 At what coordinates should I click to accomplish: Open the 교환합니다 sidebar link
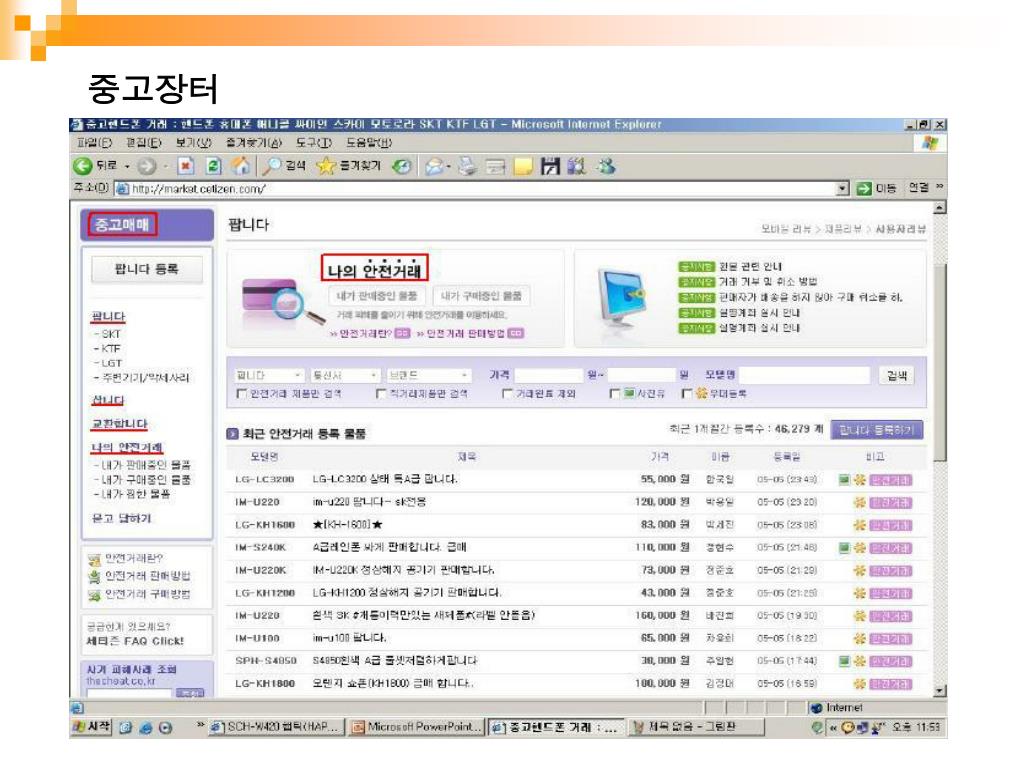(x=120, y=424)
